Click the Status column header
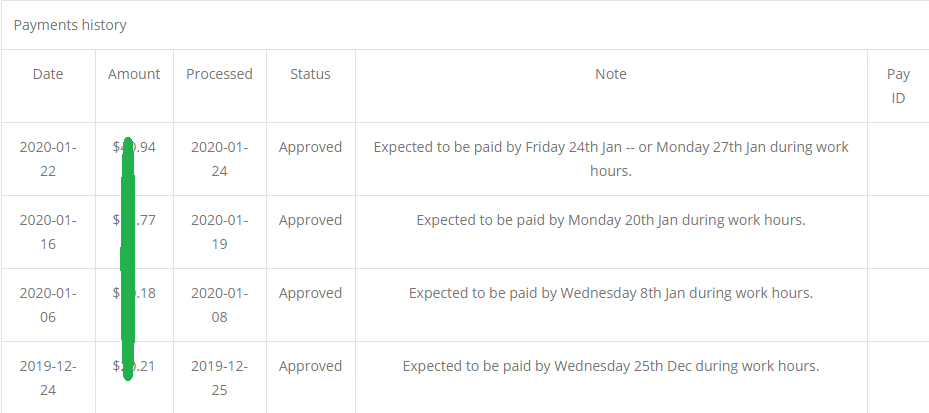This screenshot has width=929, height=413. click(310, 74)
